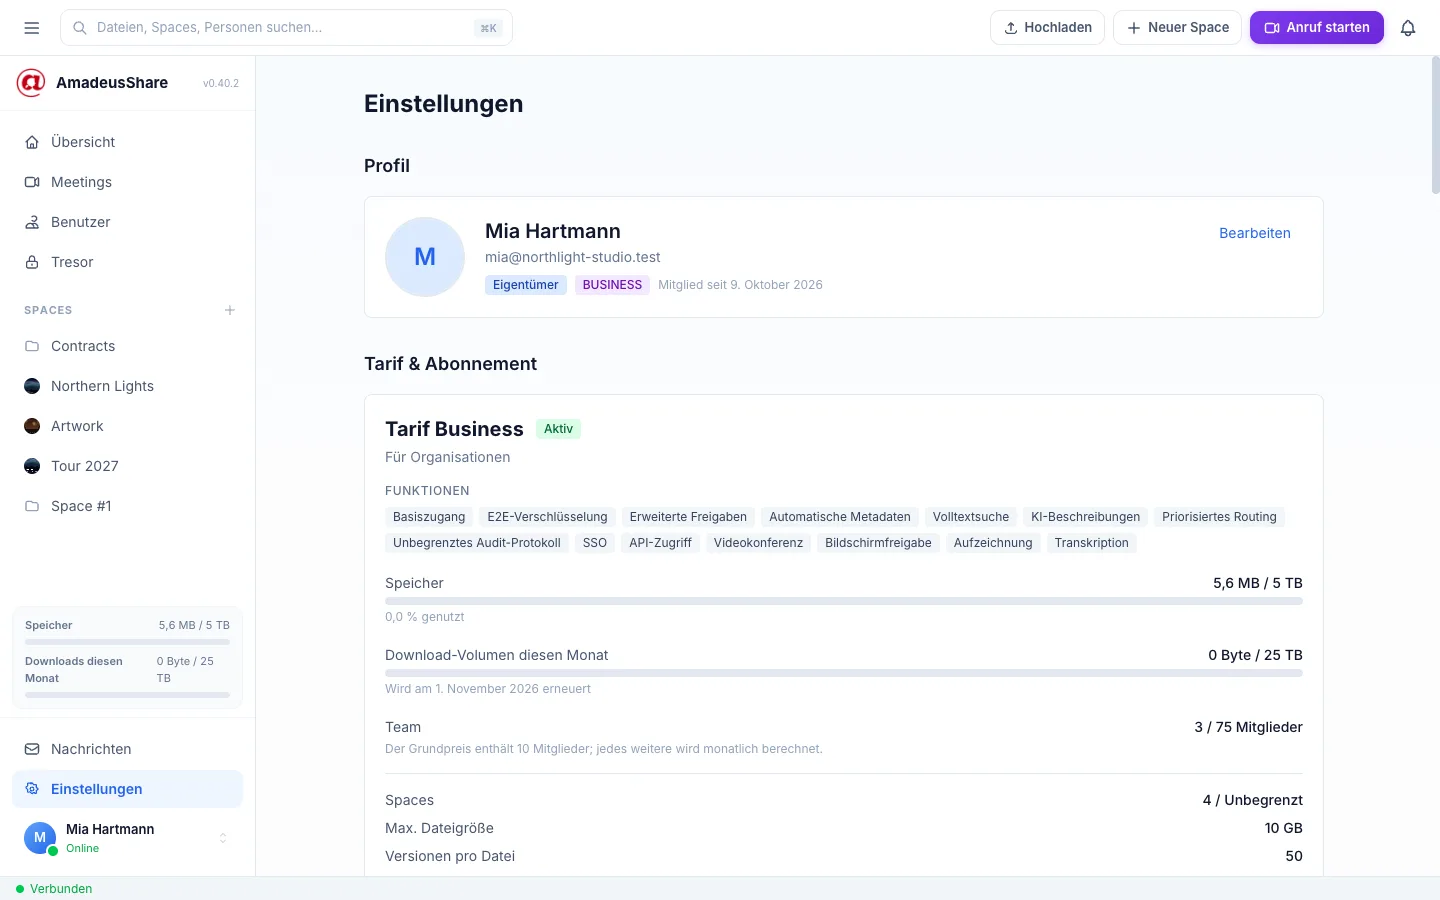Click the Hochladen upload button

click(x=1047, y=28)
